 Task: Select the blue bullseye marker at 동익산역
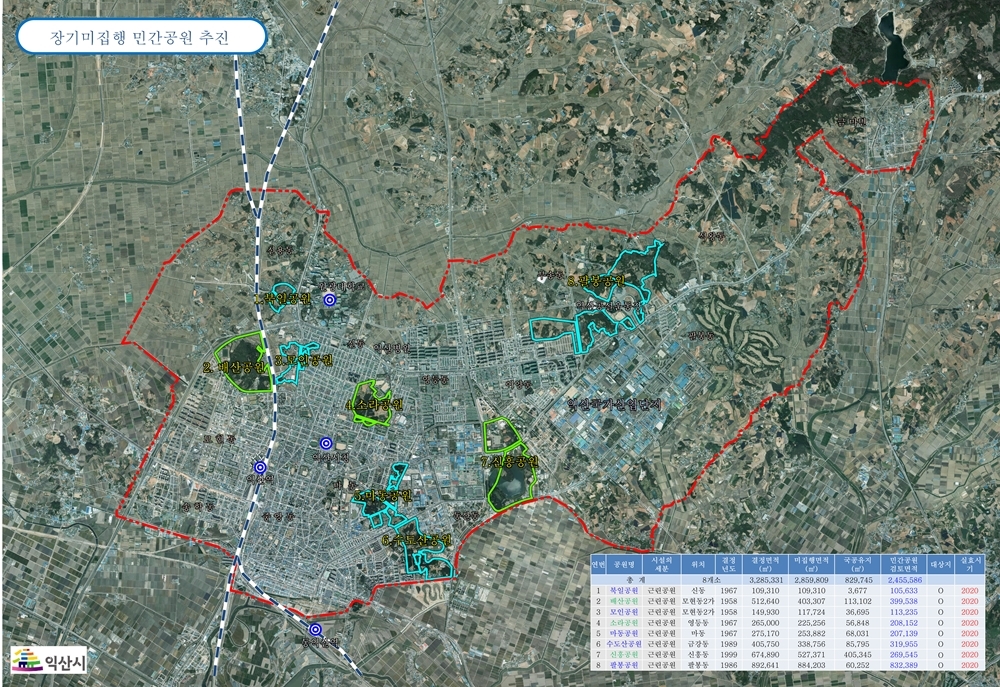[316, 630]
